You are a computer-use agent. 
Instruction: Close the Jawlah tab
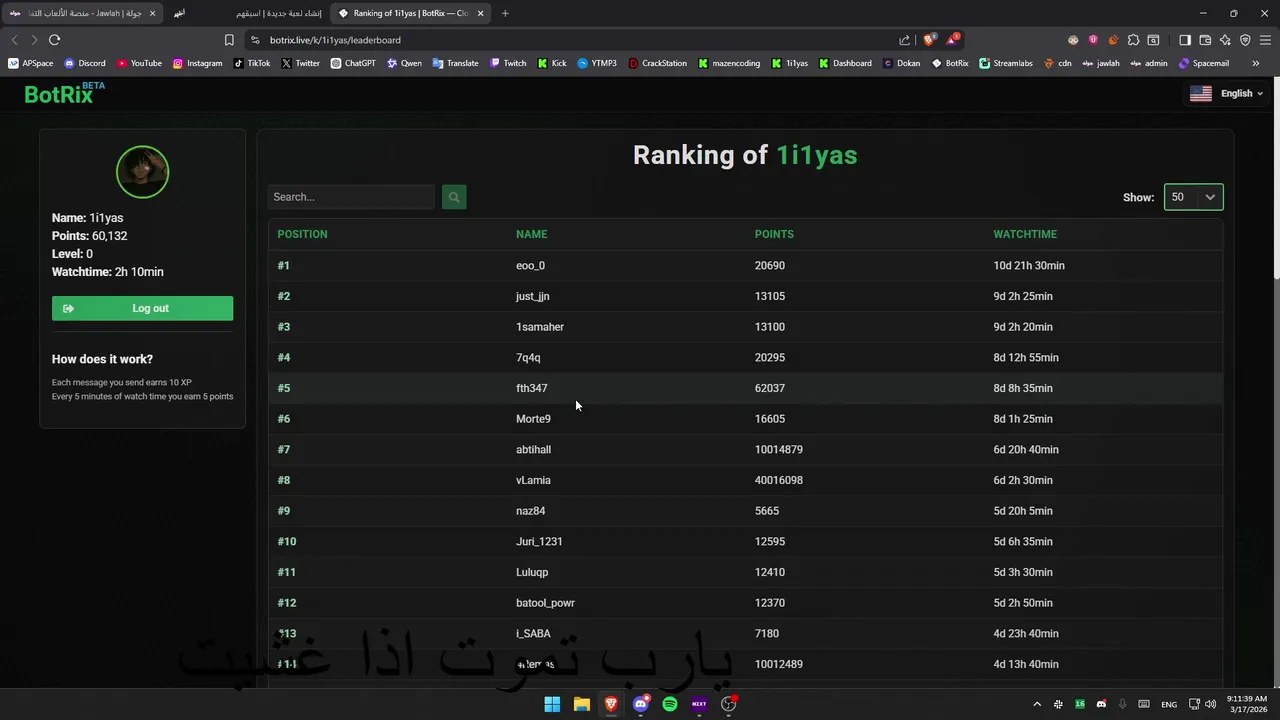[152, 13]
